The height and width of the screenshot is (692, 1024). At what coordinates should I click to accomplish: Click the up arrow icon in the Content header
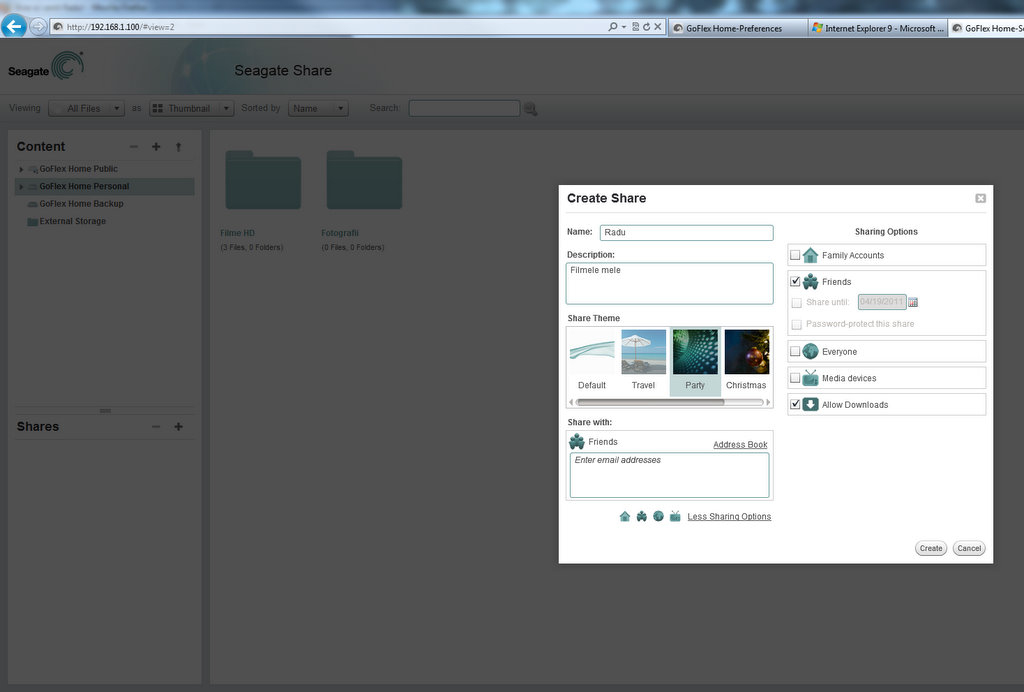pos(178,147)
